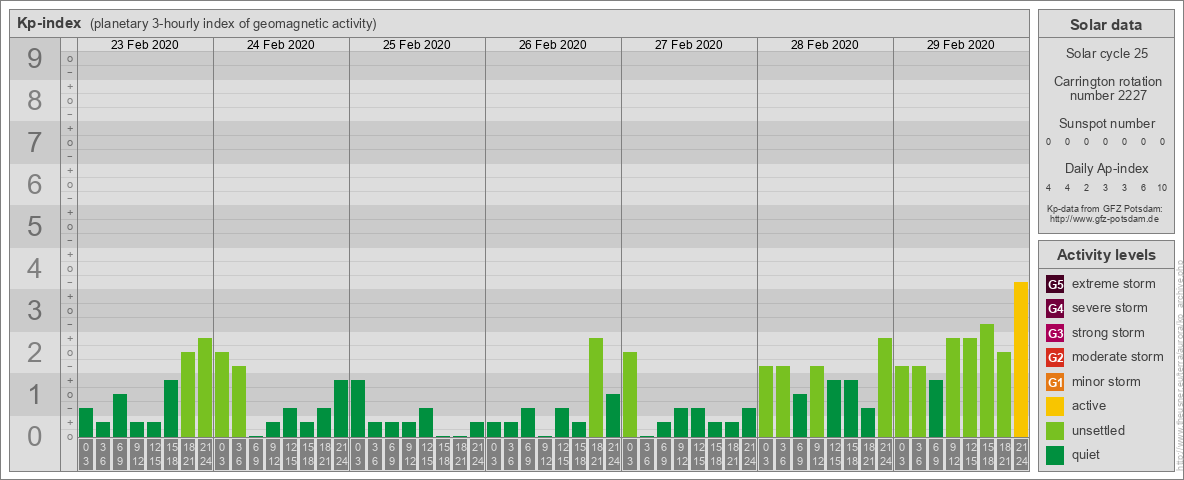Click the Ap-index value 10
1184x480 pixels.
1161,188
